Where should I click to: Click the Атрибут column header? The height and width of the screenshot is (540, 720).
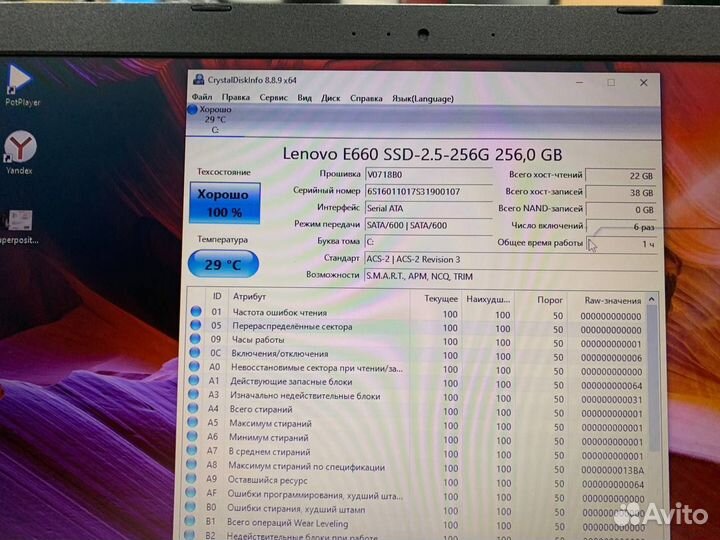point(249,297)
